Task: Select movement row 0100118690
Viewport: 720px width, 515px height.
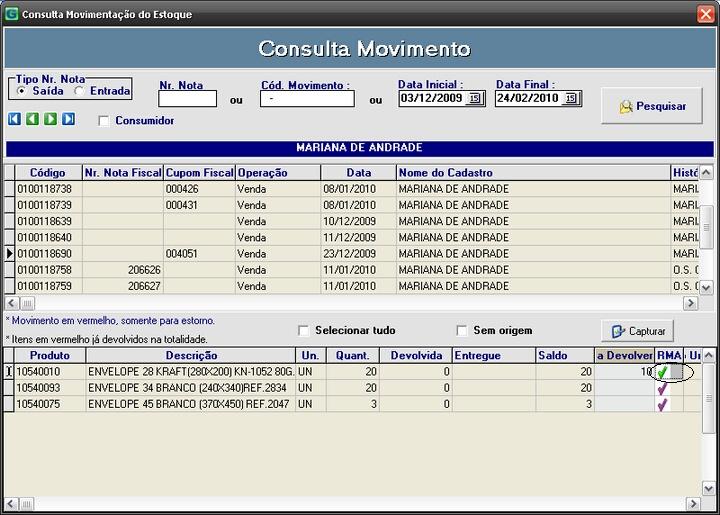Action: tap(351, 254)
